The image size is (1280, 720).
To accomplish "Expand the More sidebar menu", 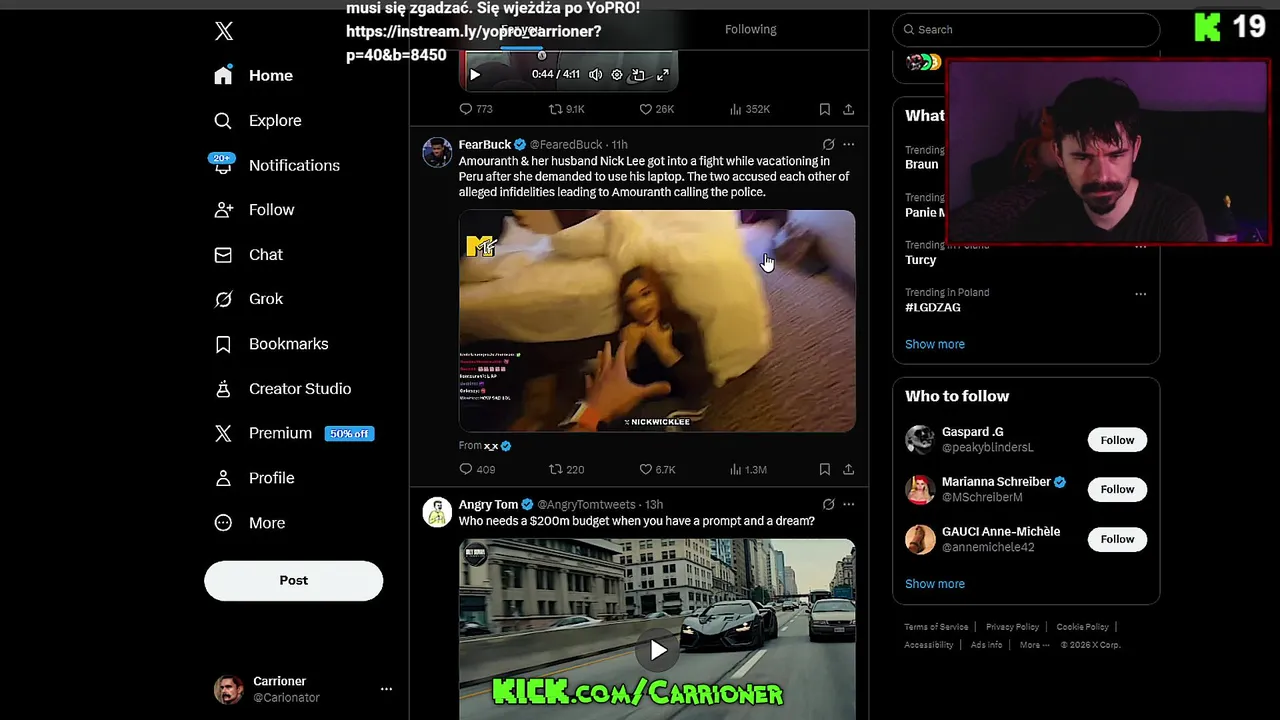I will pyautogui.click(x=250, y=523).
